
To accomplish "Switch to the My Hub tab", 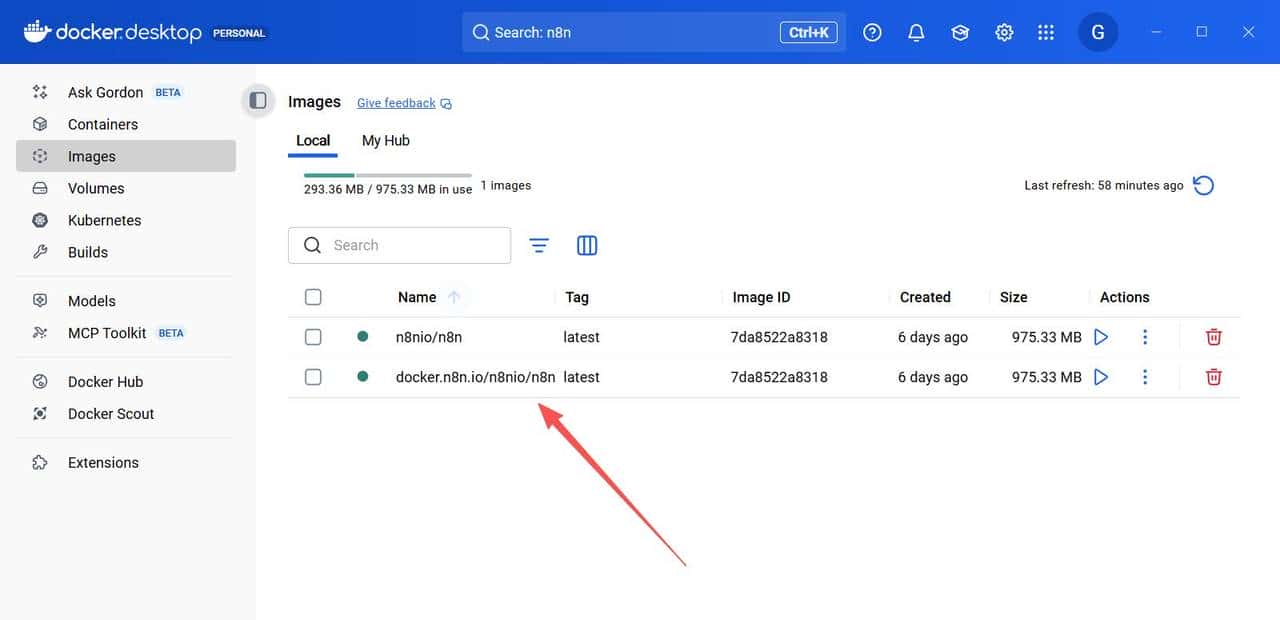I will pyautogui.click(x=385, y=141).
